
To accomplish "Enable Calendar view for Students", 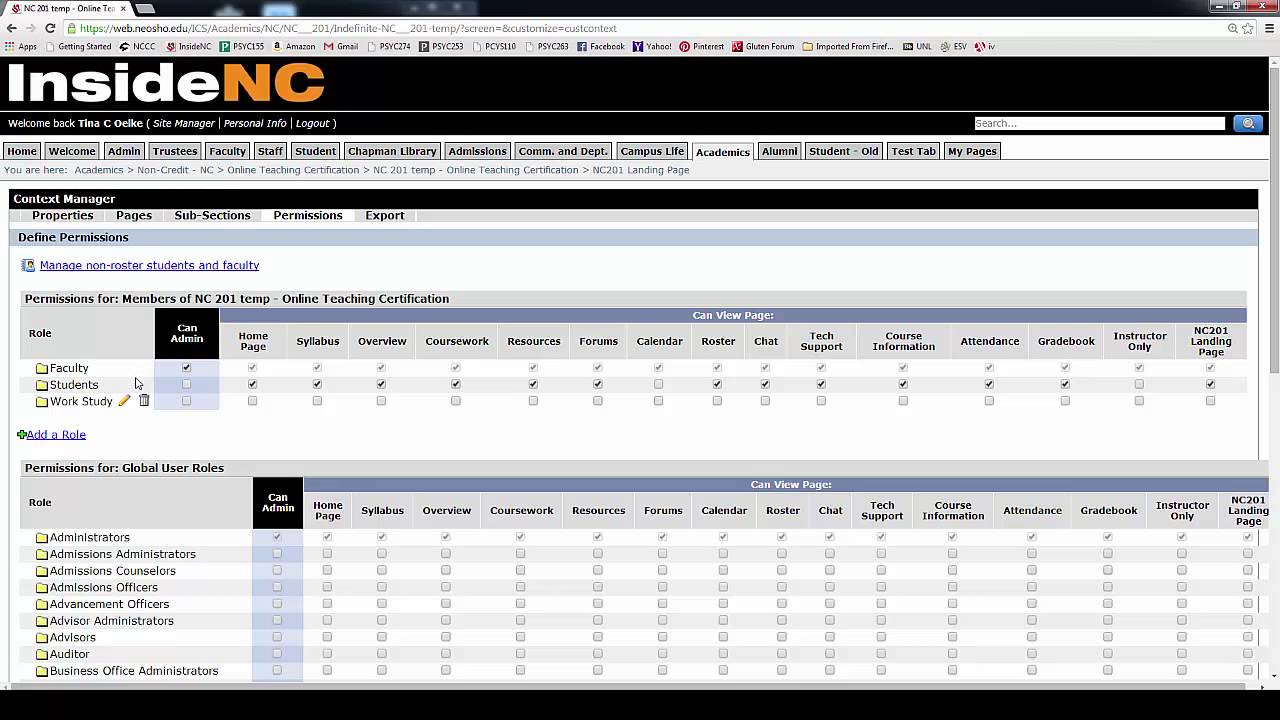I will [x=658, y=384].
